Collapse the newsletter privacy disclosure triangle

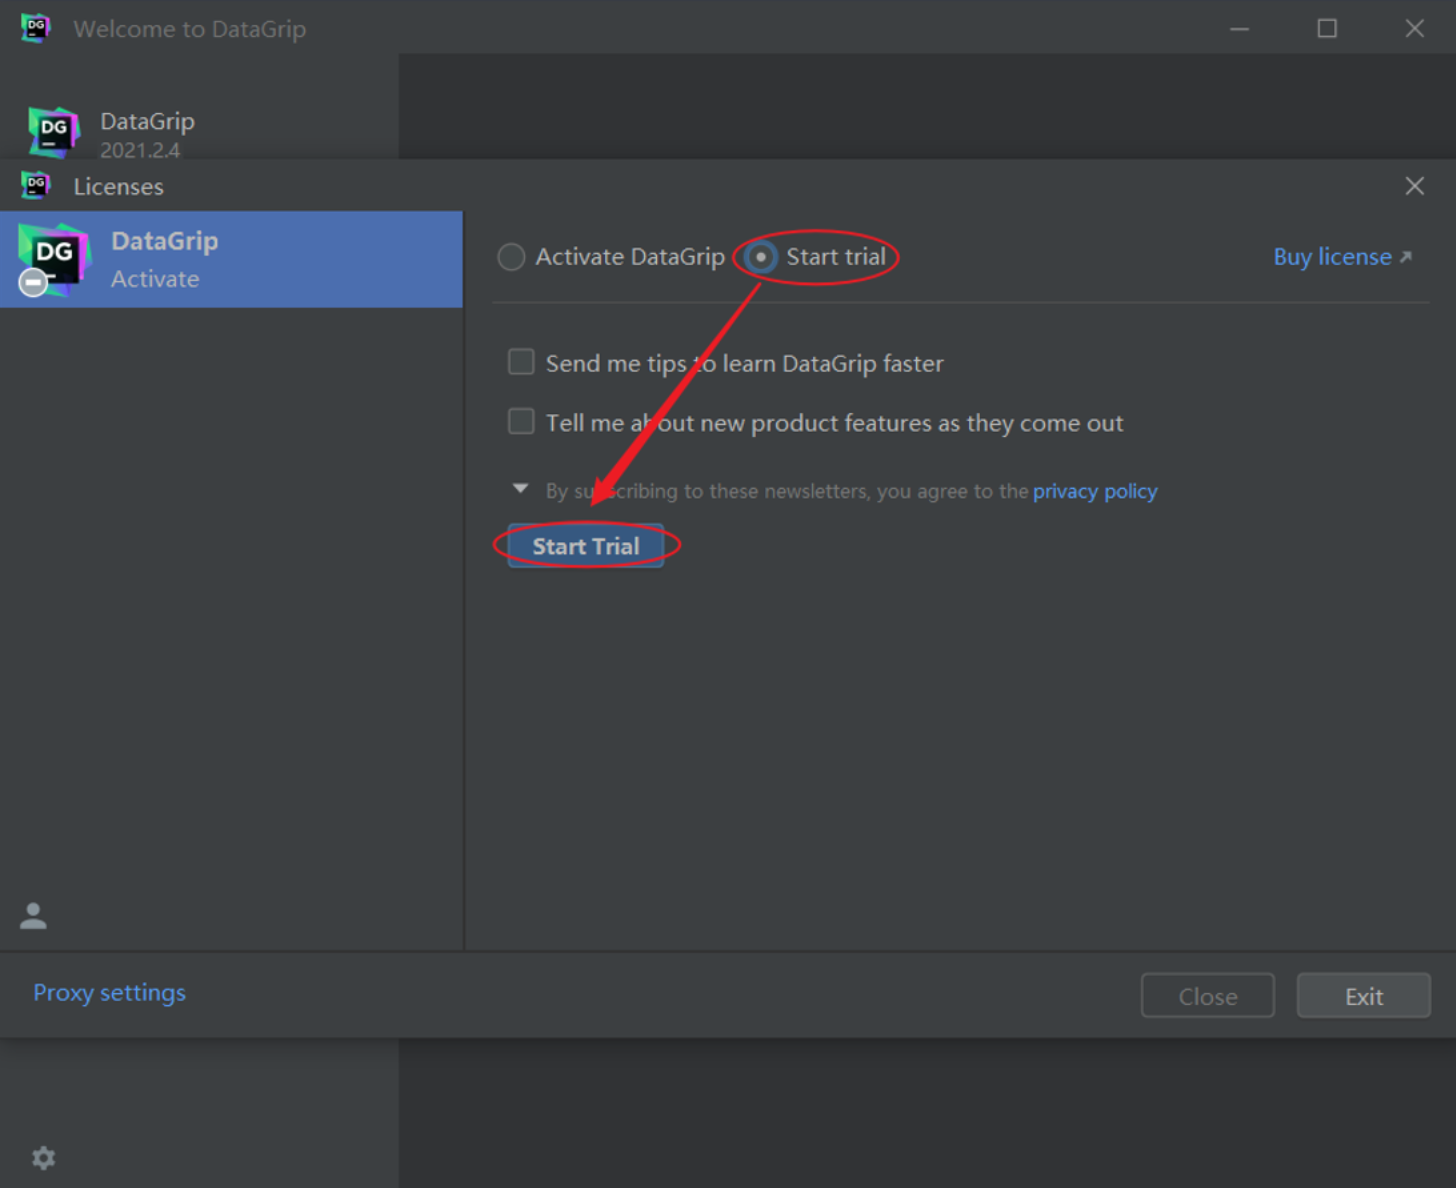pos(520,489)
